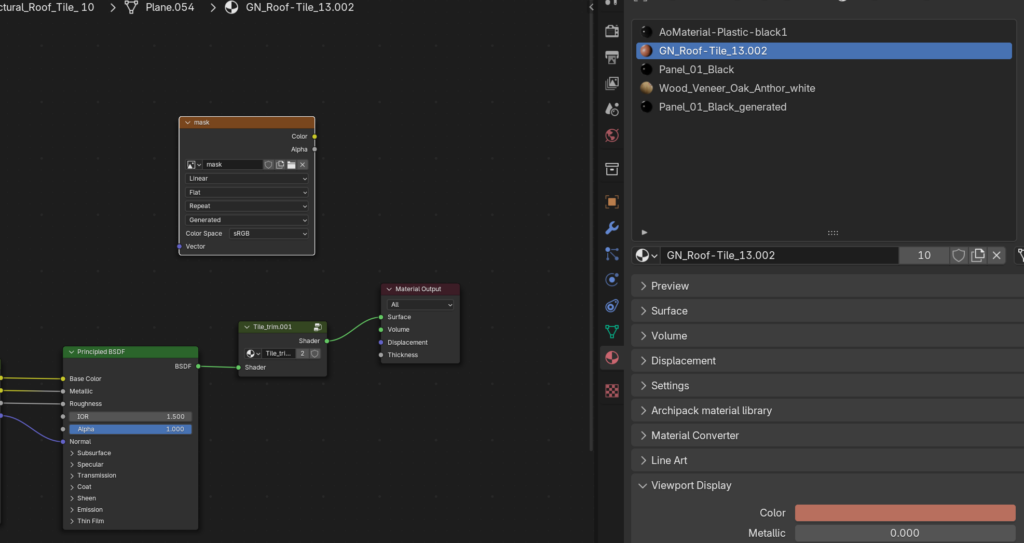Expand the Surface panel

[x=827, y=311]
